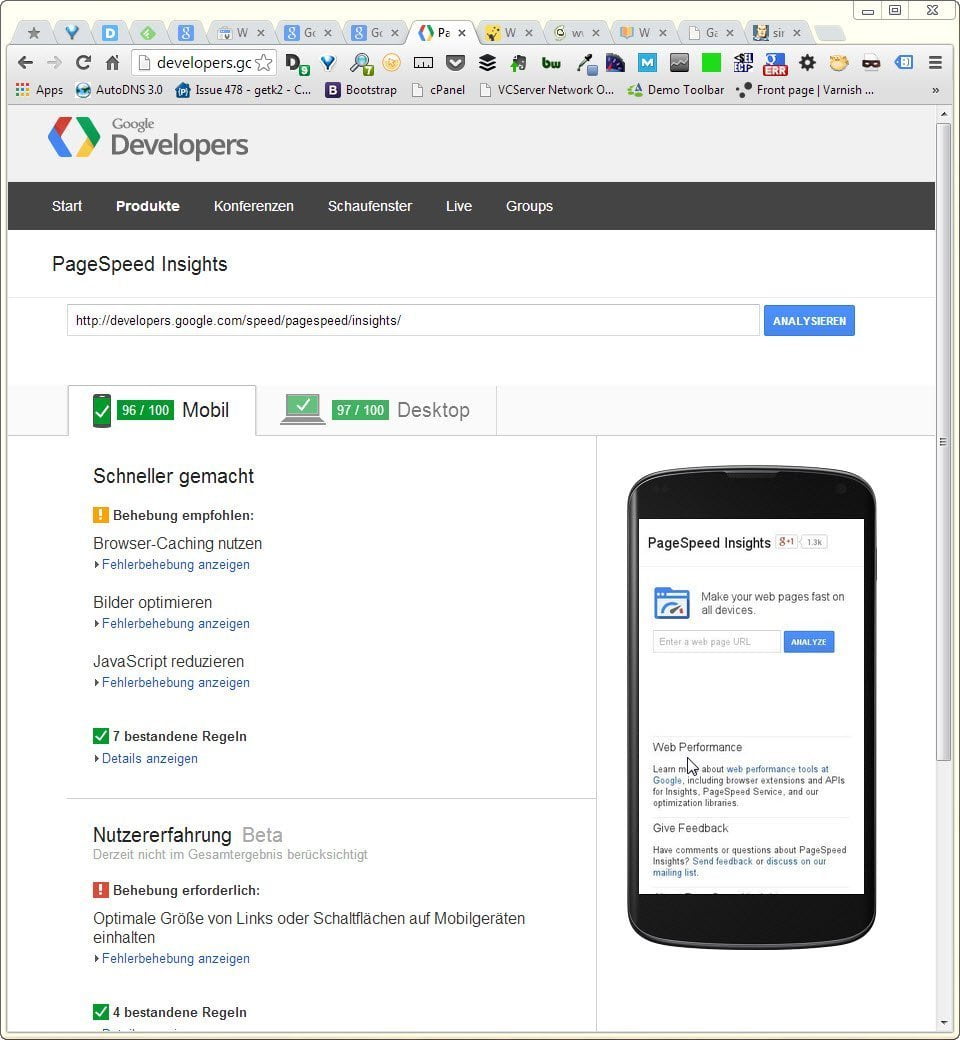
Task: Open the Chrome hamburger menu
Action: point(935,63)
